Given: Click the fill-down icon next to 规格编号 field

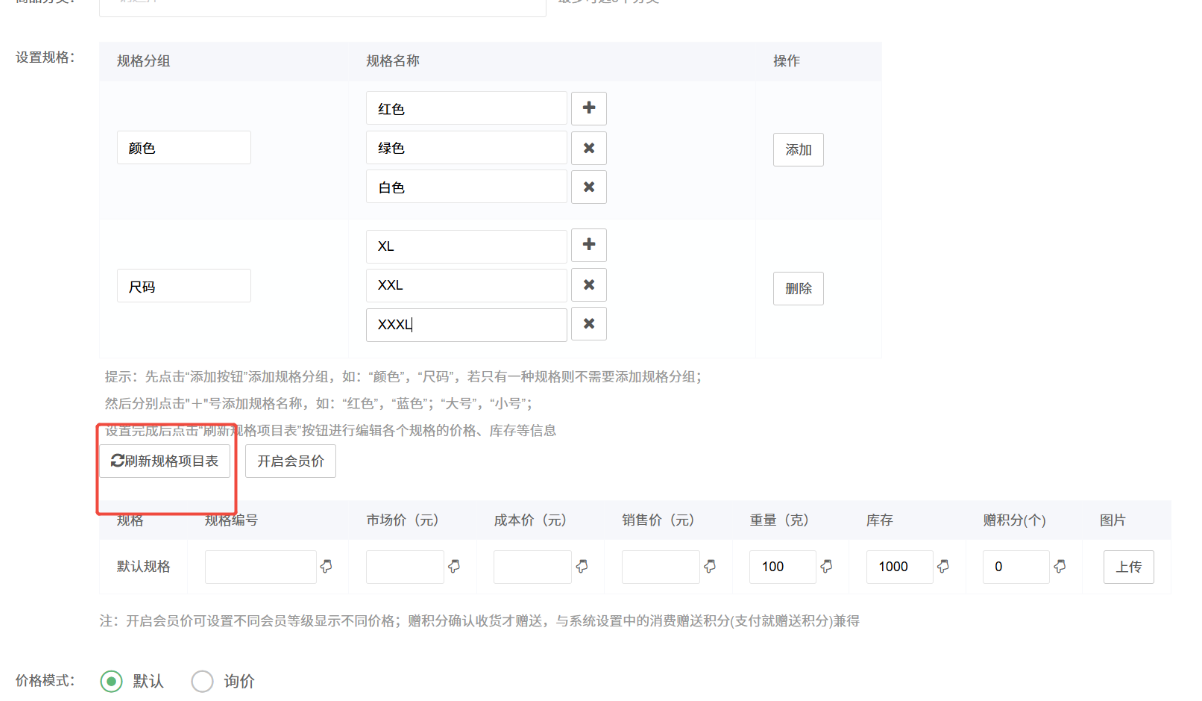Looking at the screenshot, I should tap(326, 566).
